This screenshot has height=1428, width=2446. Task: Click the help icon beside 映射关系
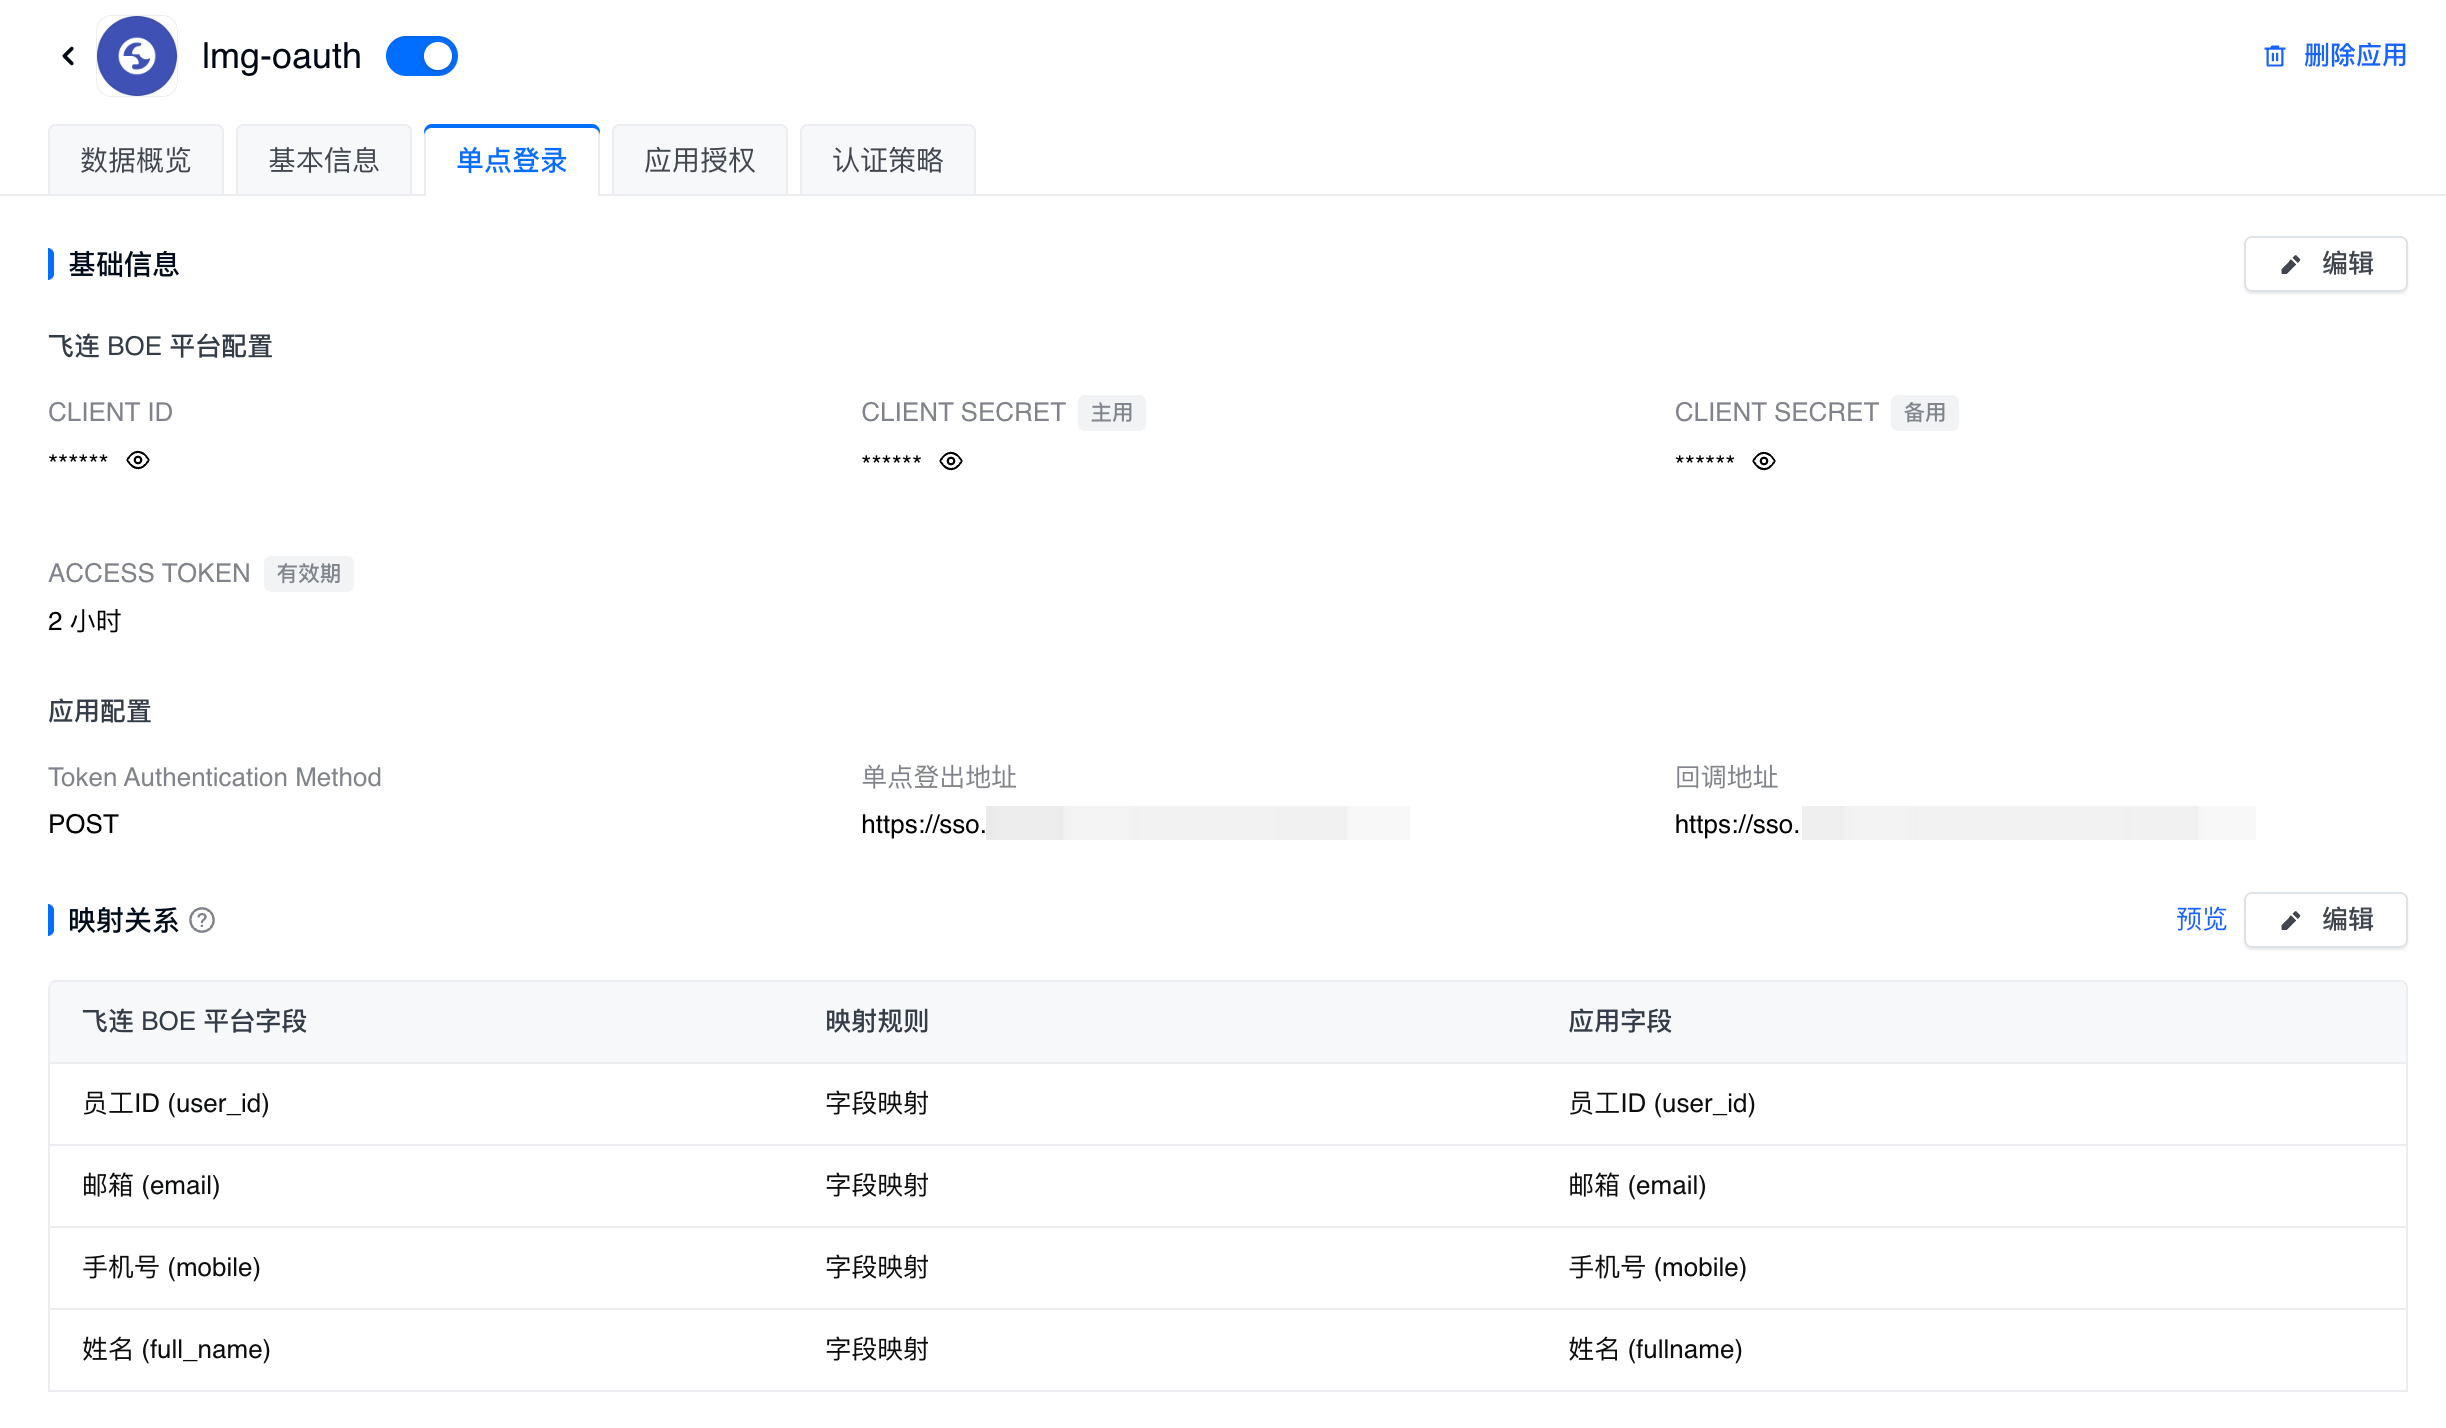[x=202, y=920]
